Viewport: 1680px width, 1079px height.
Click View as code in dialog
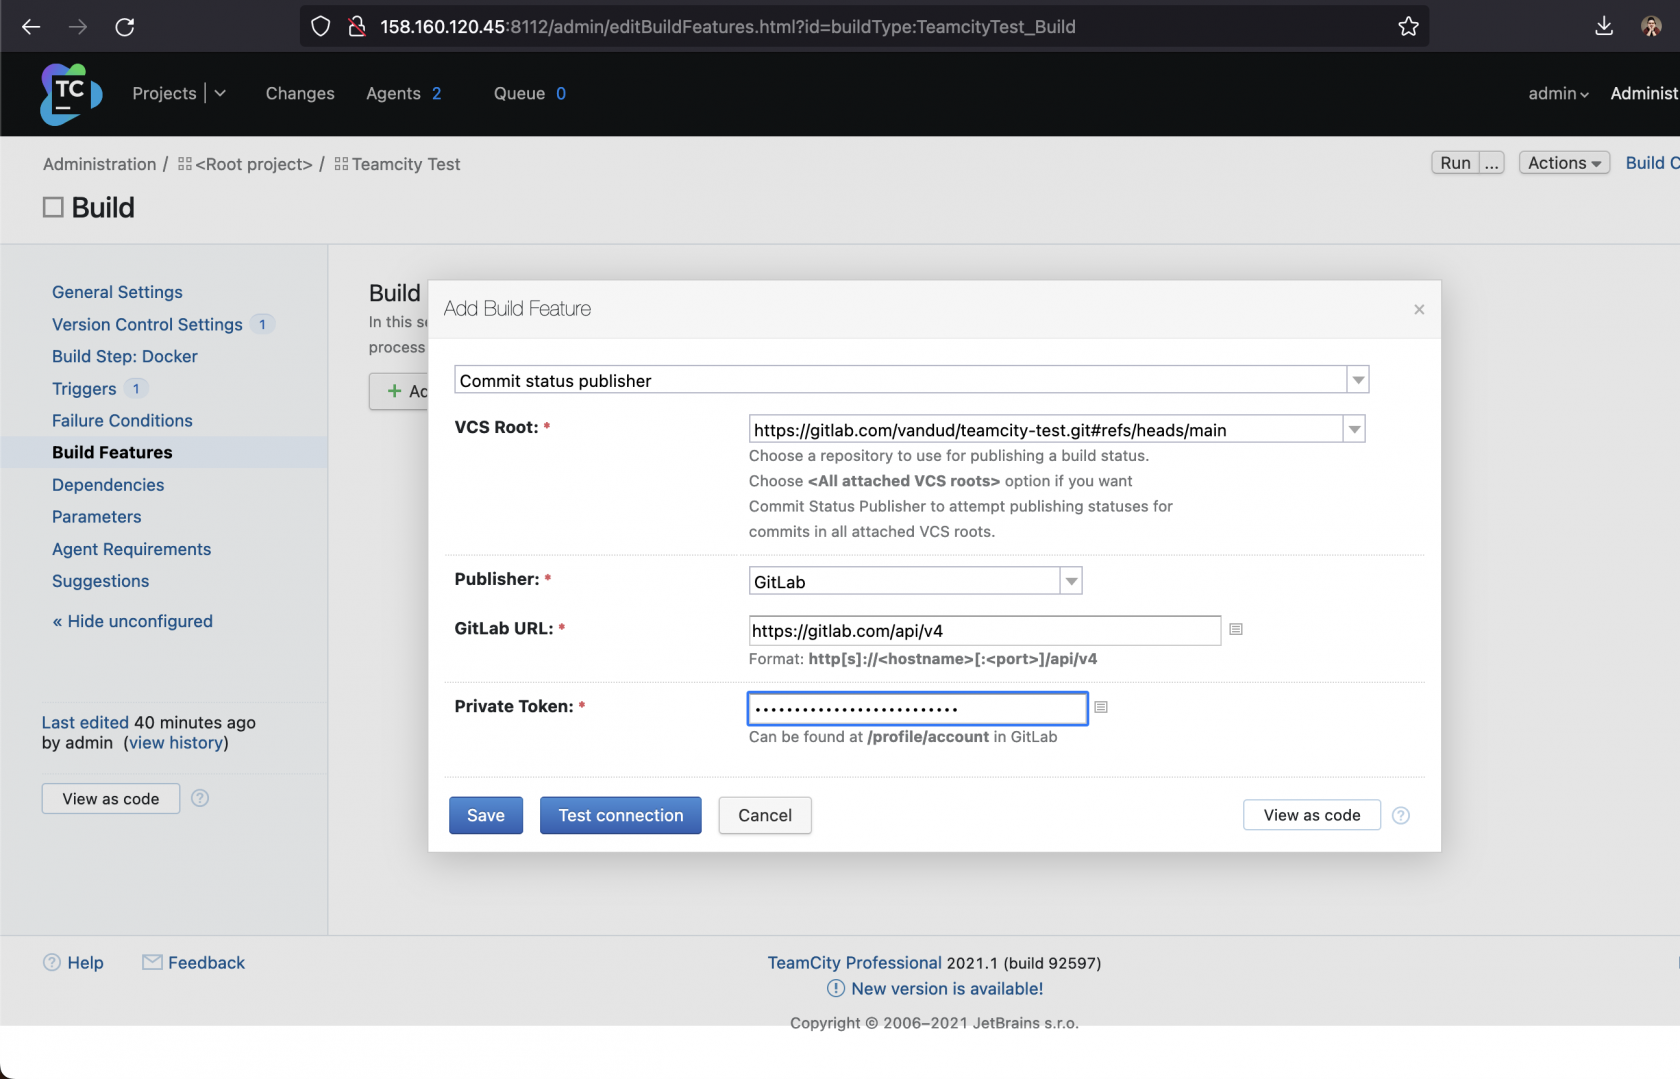click(1312, 815)
